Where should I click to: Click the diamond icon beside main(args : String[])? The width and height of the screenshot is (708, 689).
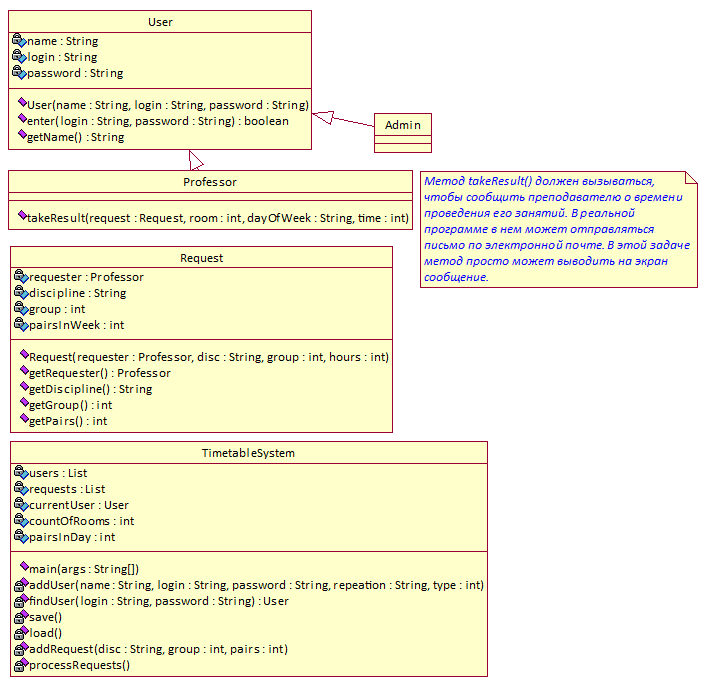24,566
